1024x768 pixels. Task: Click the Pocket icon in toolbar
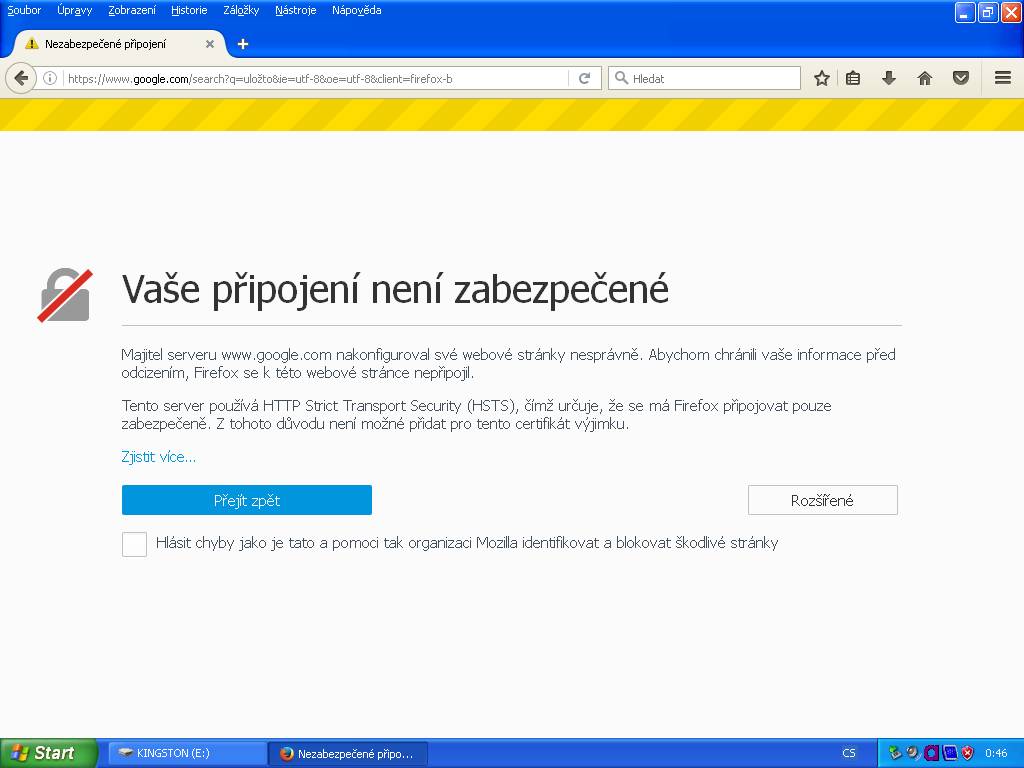click(960, 78)
